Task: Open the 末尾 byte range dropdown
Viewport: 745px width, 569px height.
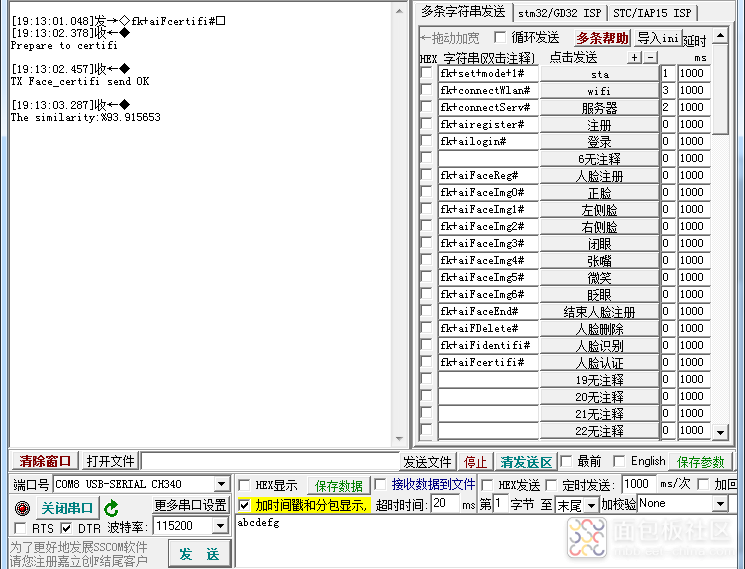Action: [591, 505]
